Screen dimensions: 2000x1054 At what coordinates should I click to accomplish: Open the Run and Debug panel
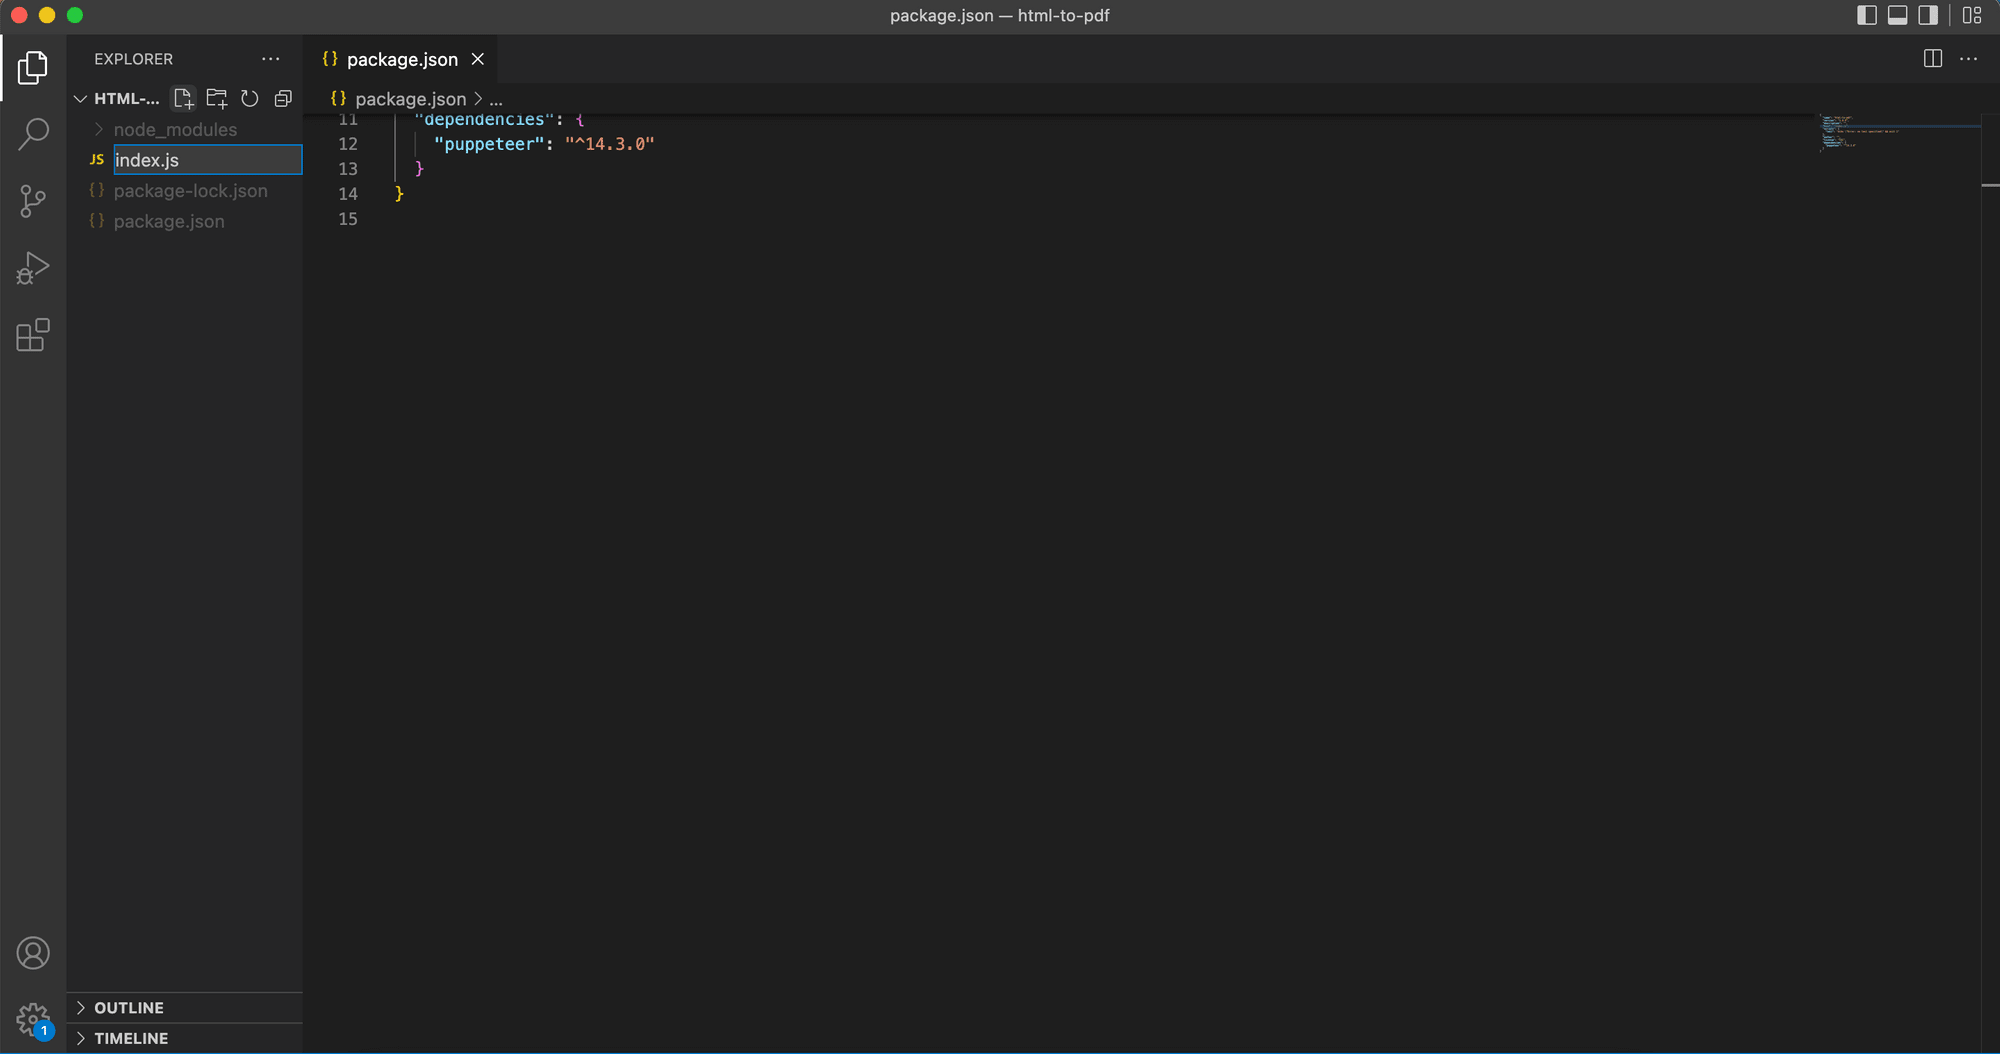tap(33, 266)
